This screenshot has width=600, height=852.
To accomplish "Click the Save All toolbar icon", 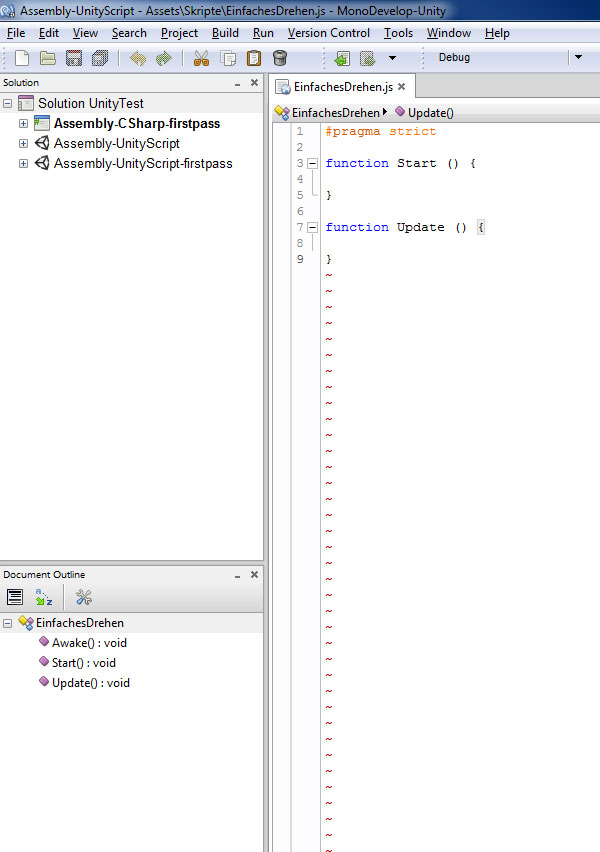I will coord(100,58).
